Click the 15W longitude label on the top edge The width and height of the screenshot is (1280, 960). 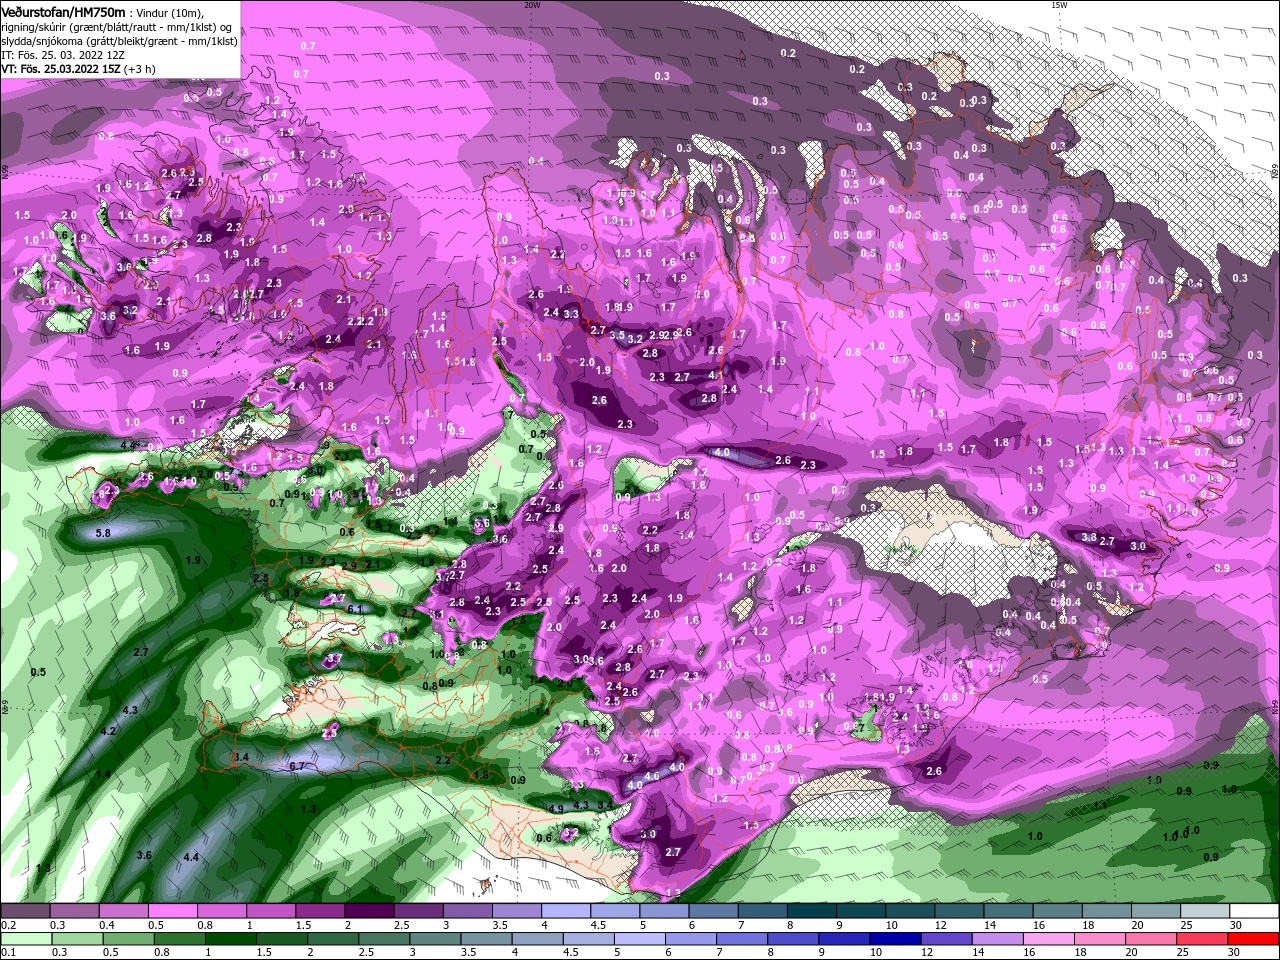coord(1059,5)
